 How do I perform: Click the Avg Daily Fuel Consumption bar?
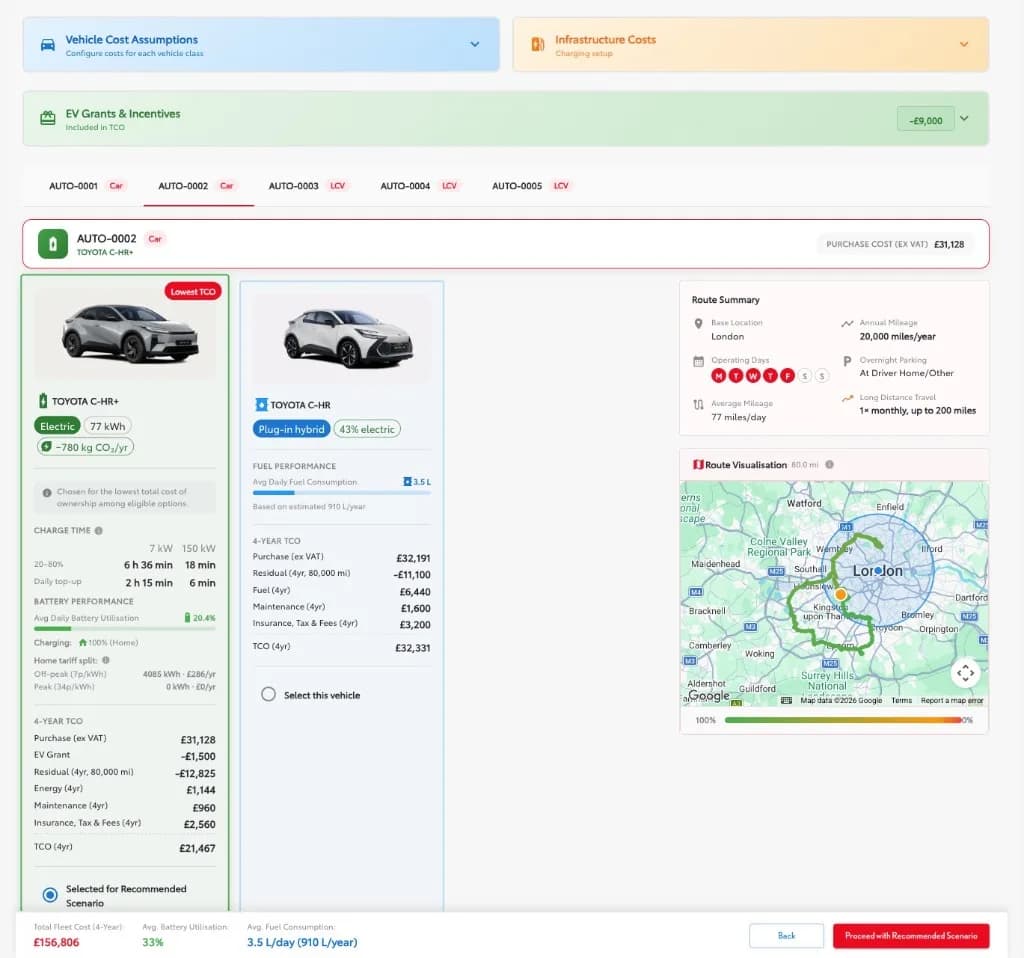click(342, 493)
